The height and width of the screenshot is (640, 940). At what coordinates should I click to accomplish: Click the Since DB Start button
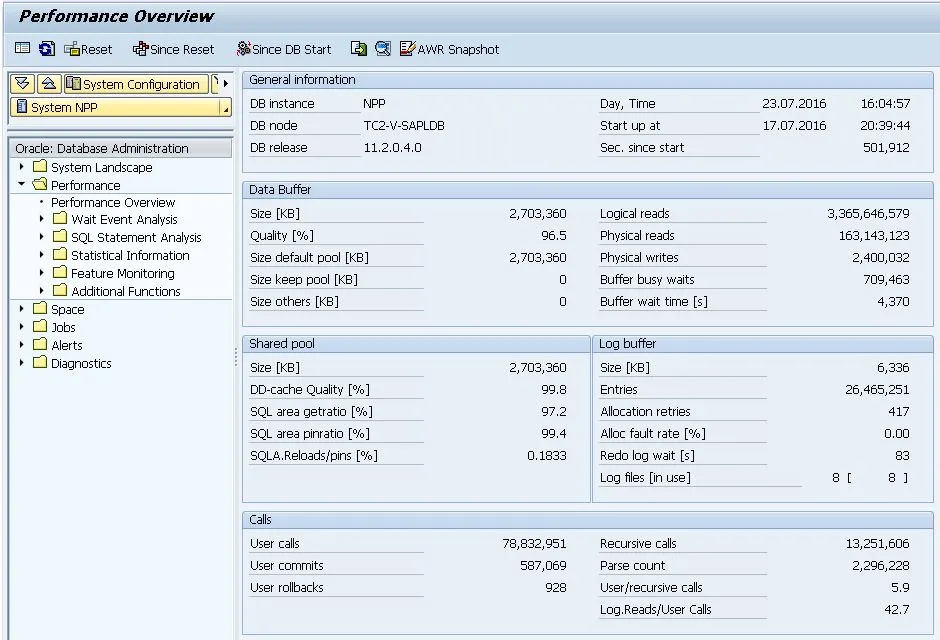click(x=283, y=49)
